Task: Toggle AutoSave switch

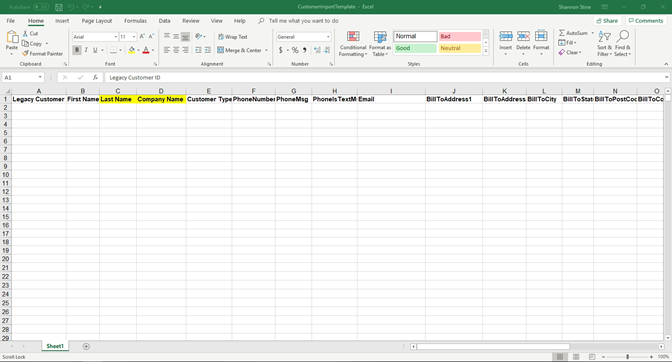Action: (x=41, y=7)
